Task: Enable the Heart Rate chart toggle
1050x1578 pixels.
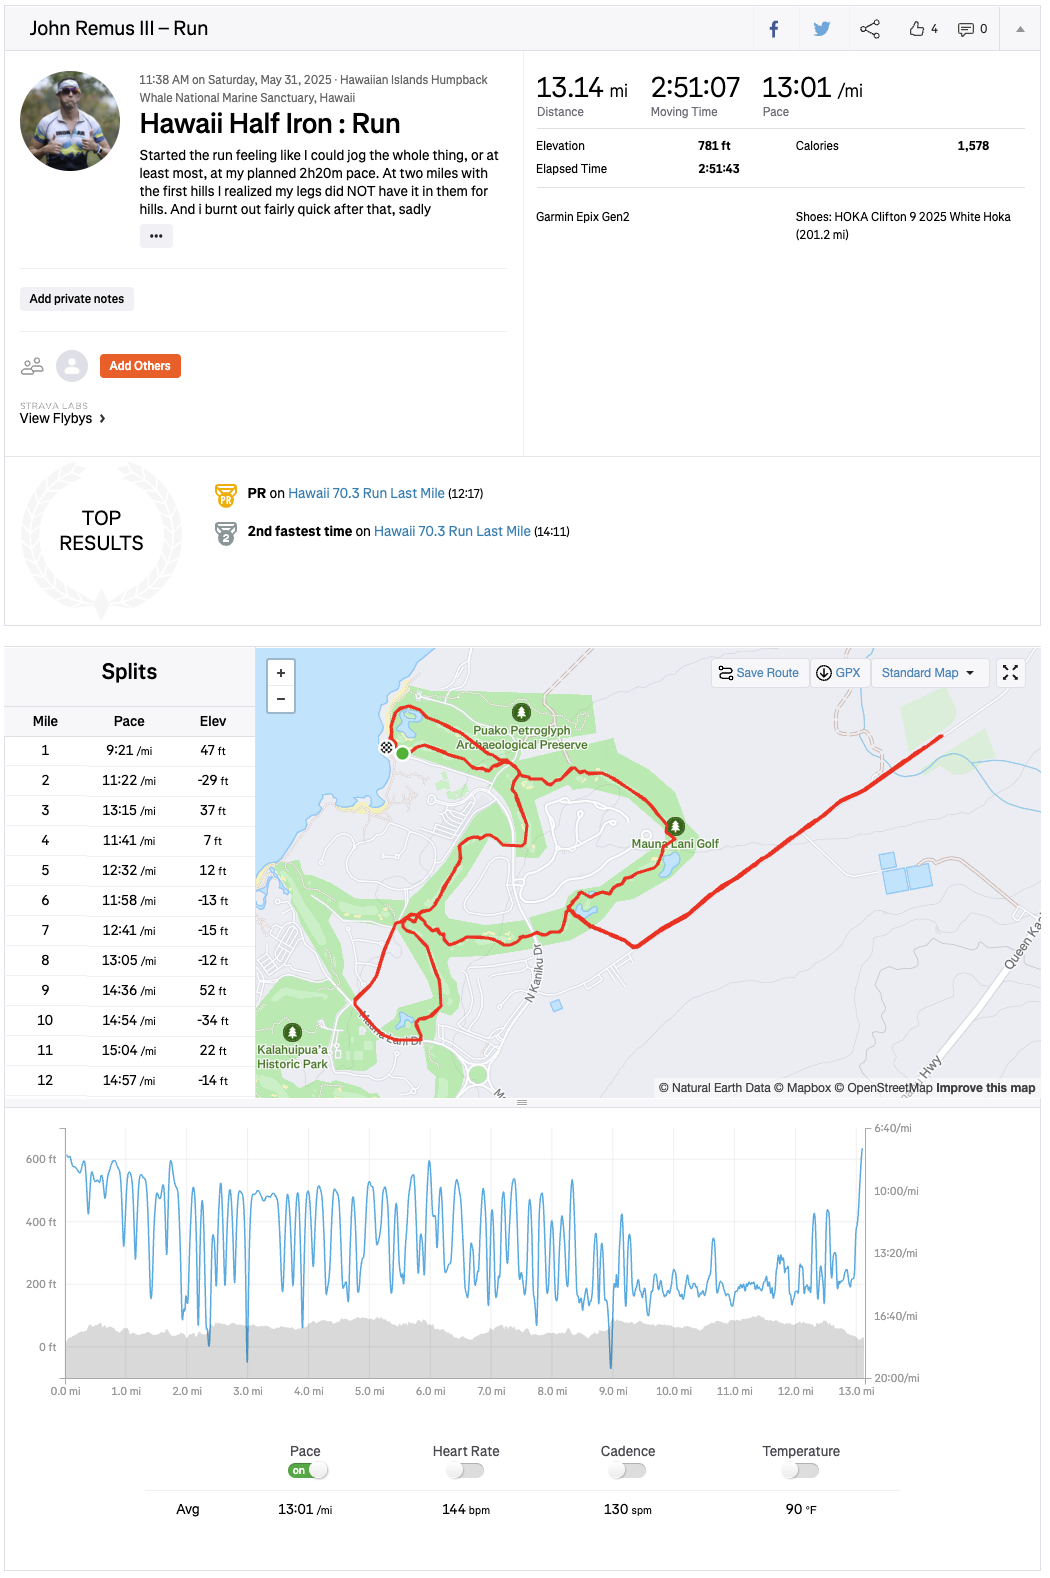Action: coord(466,1470)
